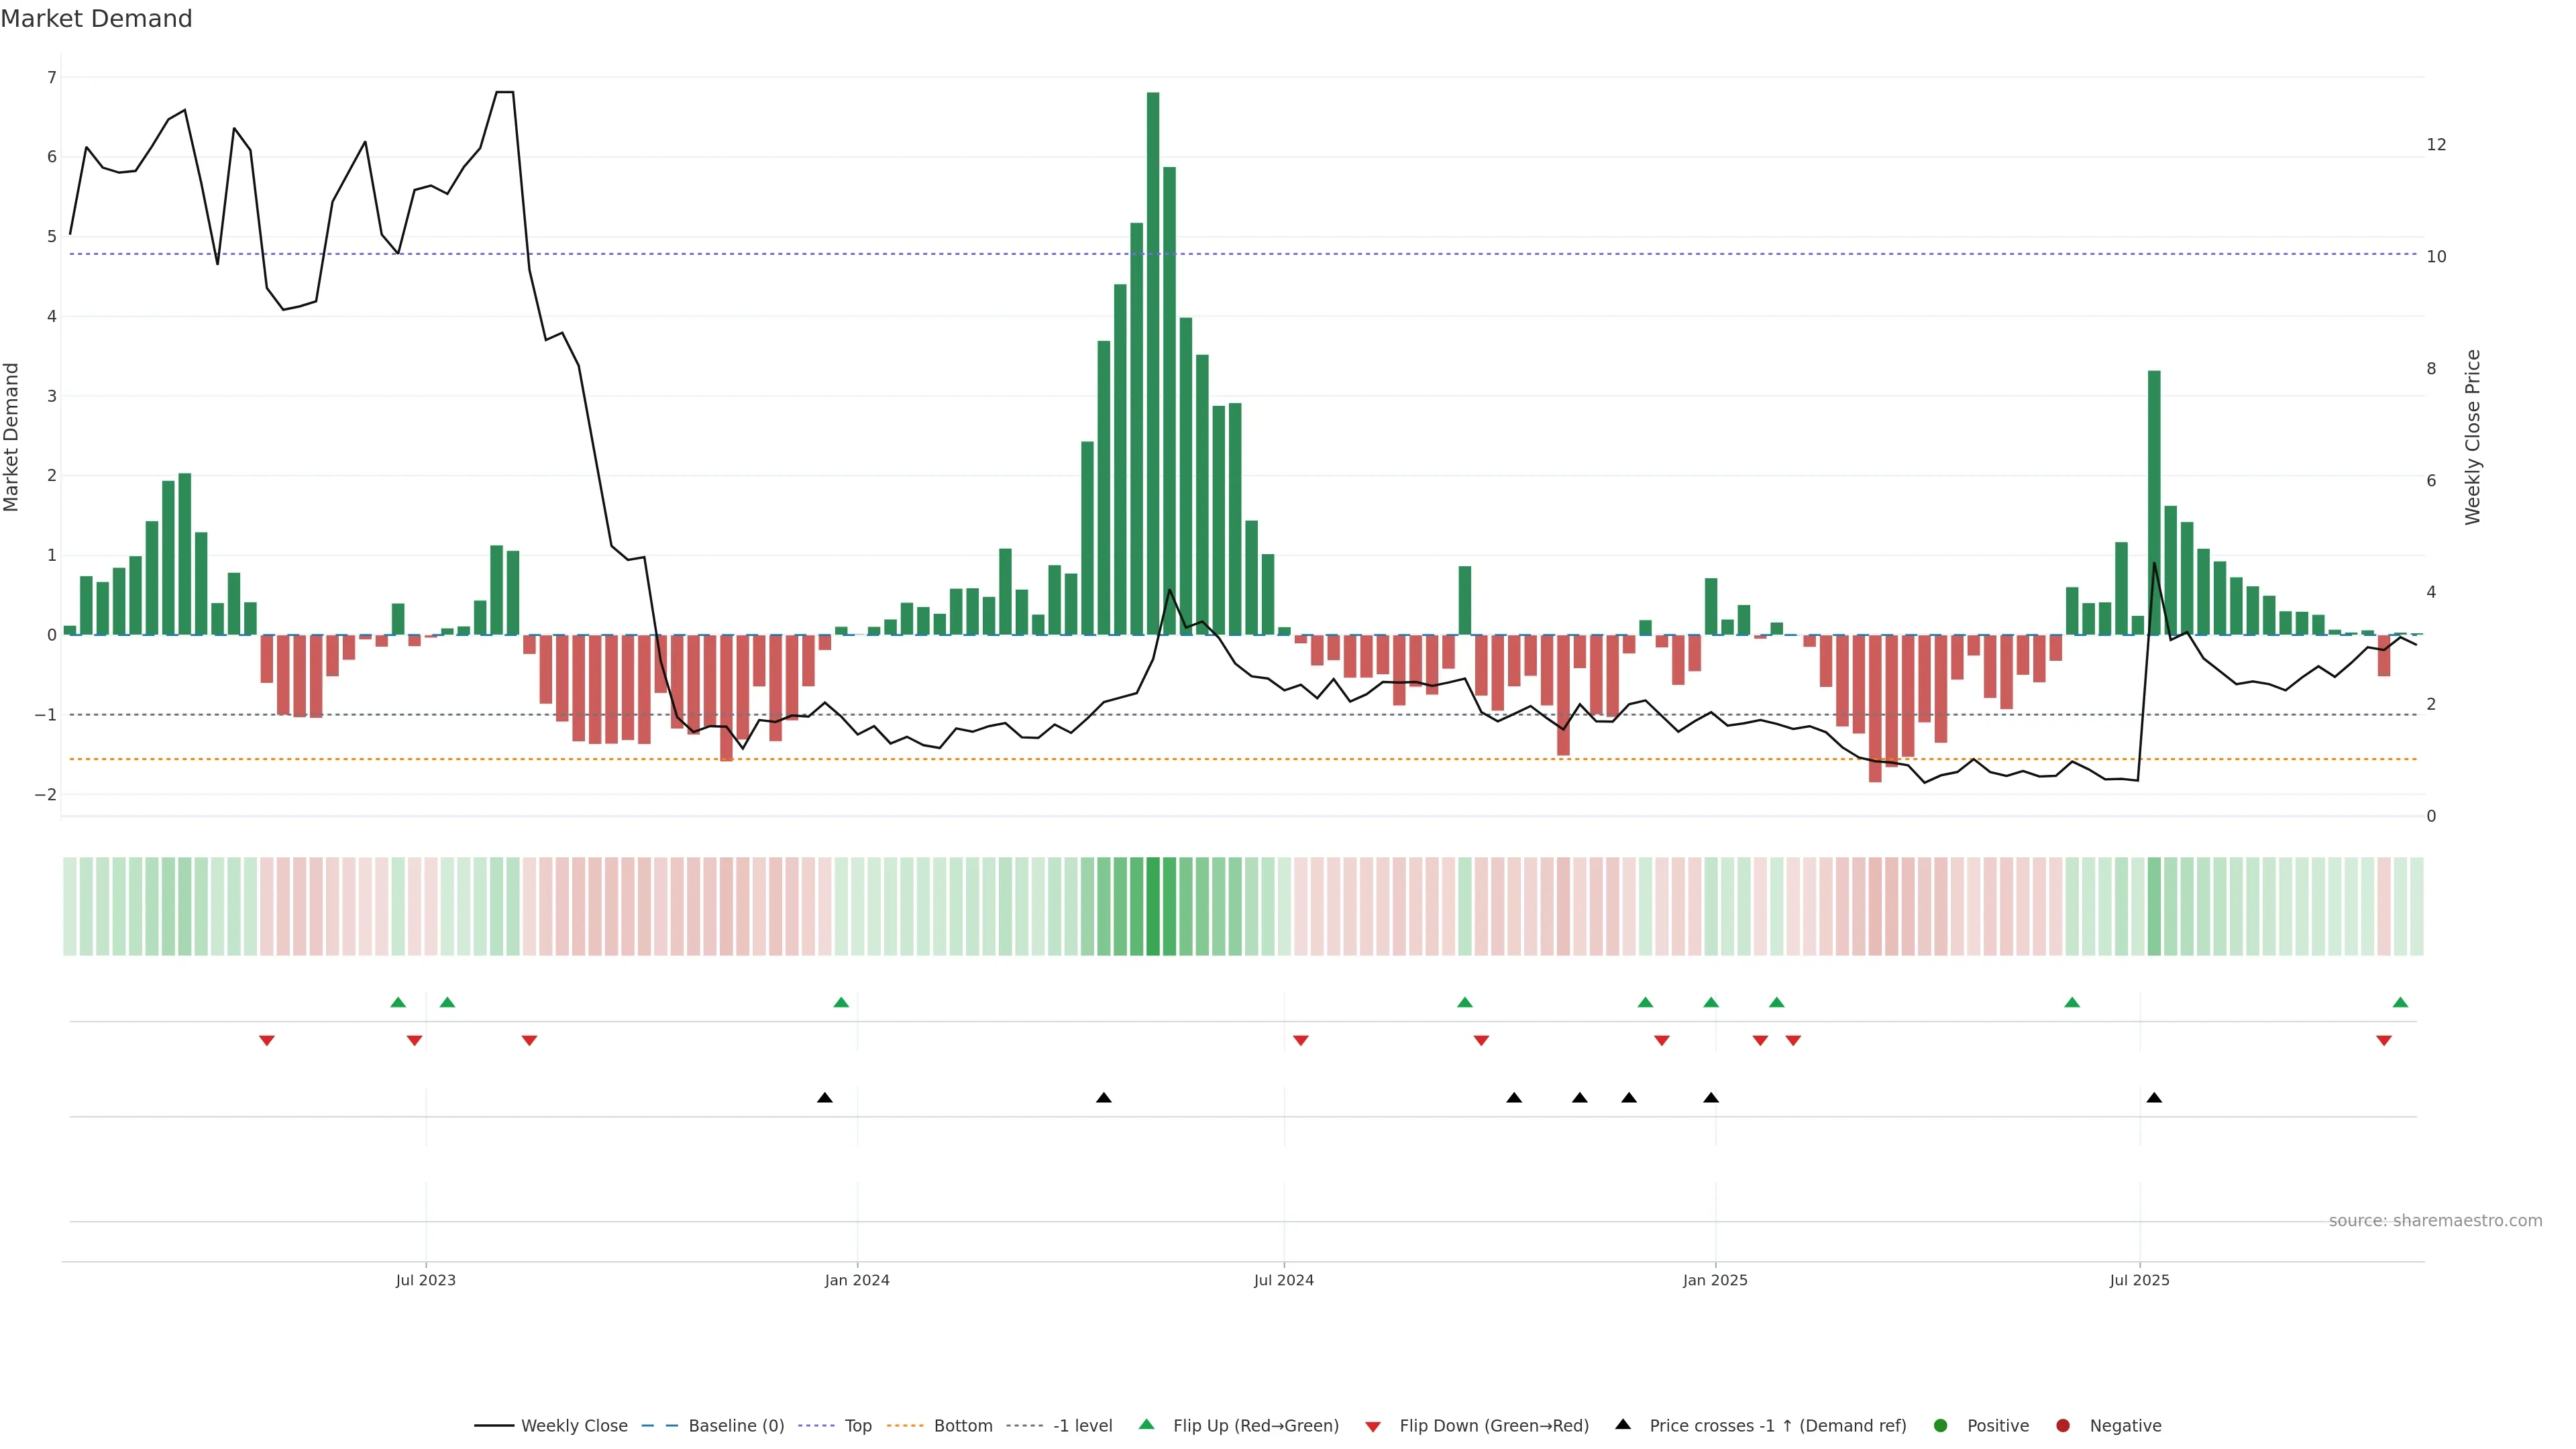Image resolution: width=2576 pixels, height=1449 pixels.
Task: Click Price crosses -1 black triangle legend
Action: point(1623,1425)
